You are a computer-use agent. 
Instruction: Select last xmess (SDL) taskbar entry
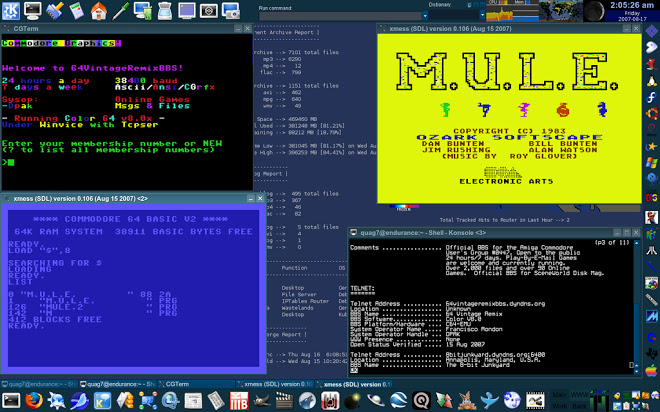click(353, 384)
